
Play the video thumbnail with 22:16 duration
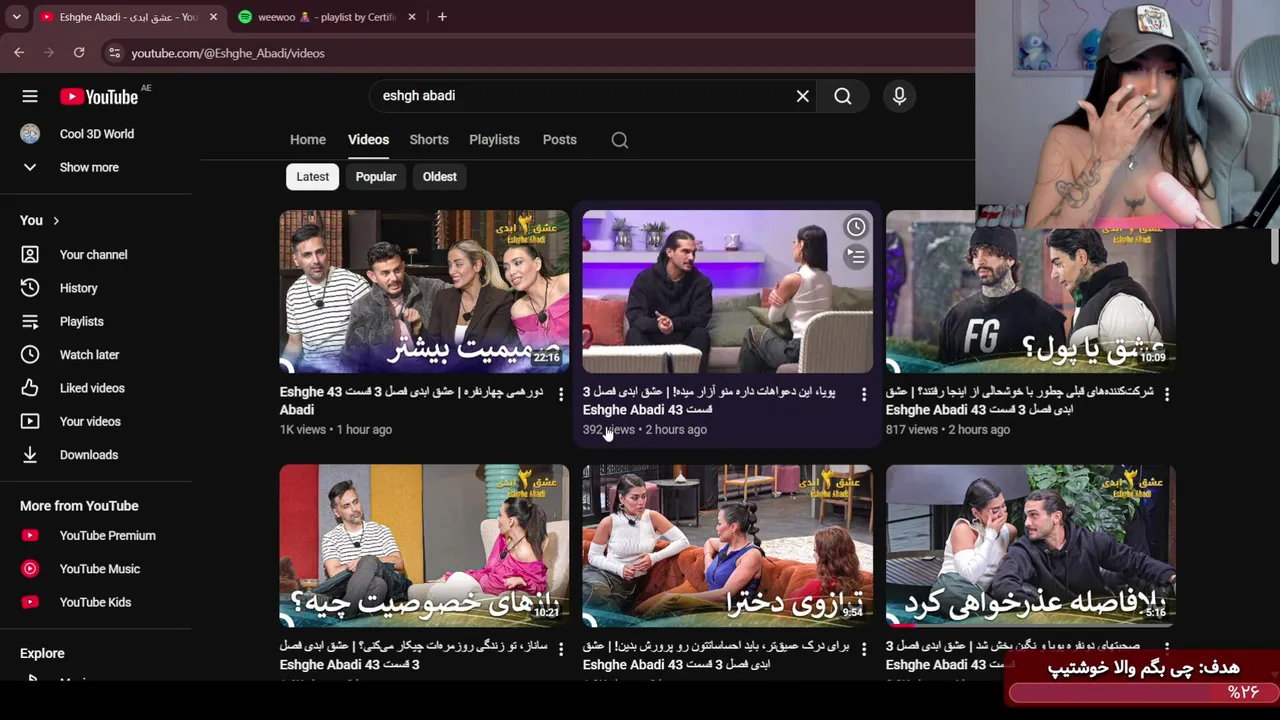click(424, 291)
